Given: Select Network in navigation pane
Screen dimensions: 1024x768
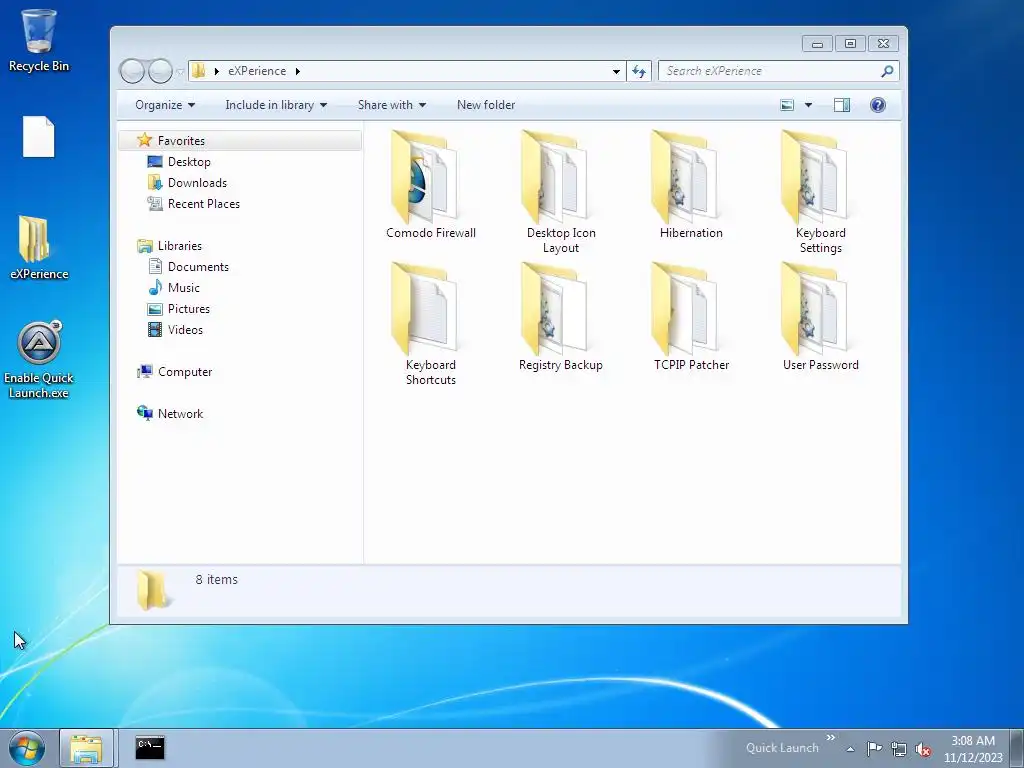Looking at the screenshot, I should (x=180, y=413).
